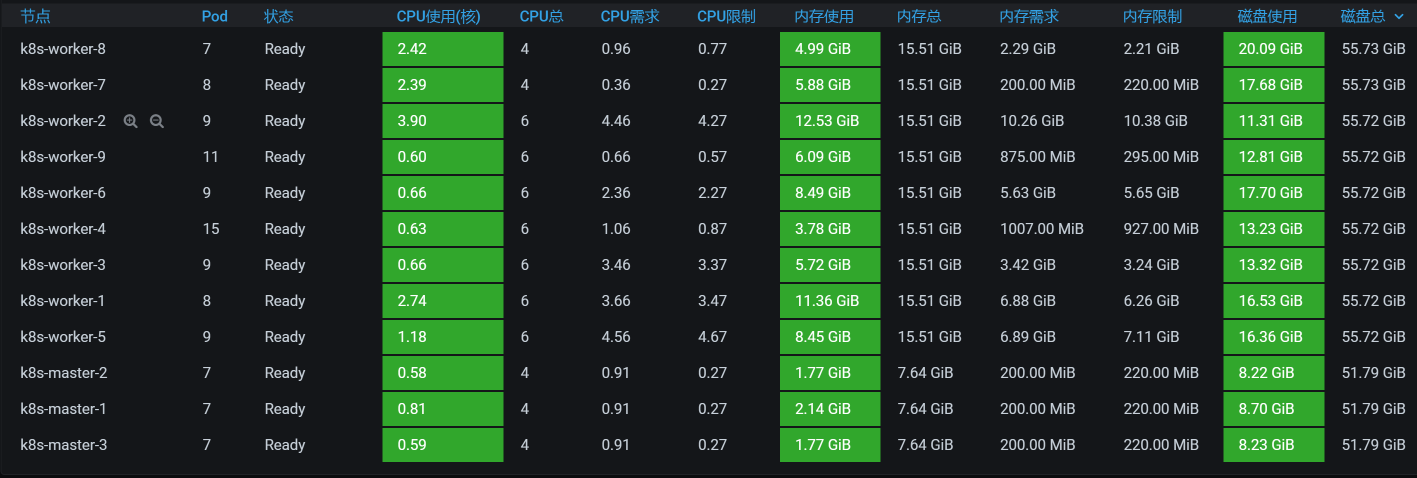
Task: Sort table by 节点 column header
Action: coord(36,17)
